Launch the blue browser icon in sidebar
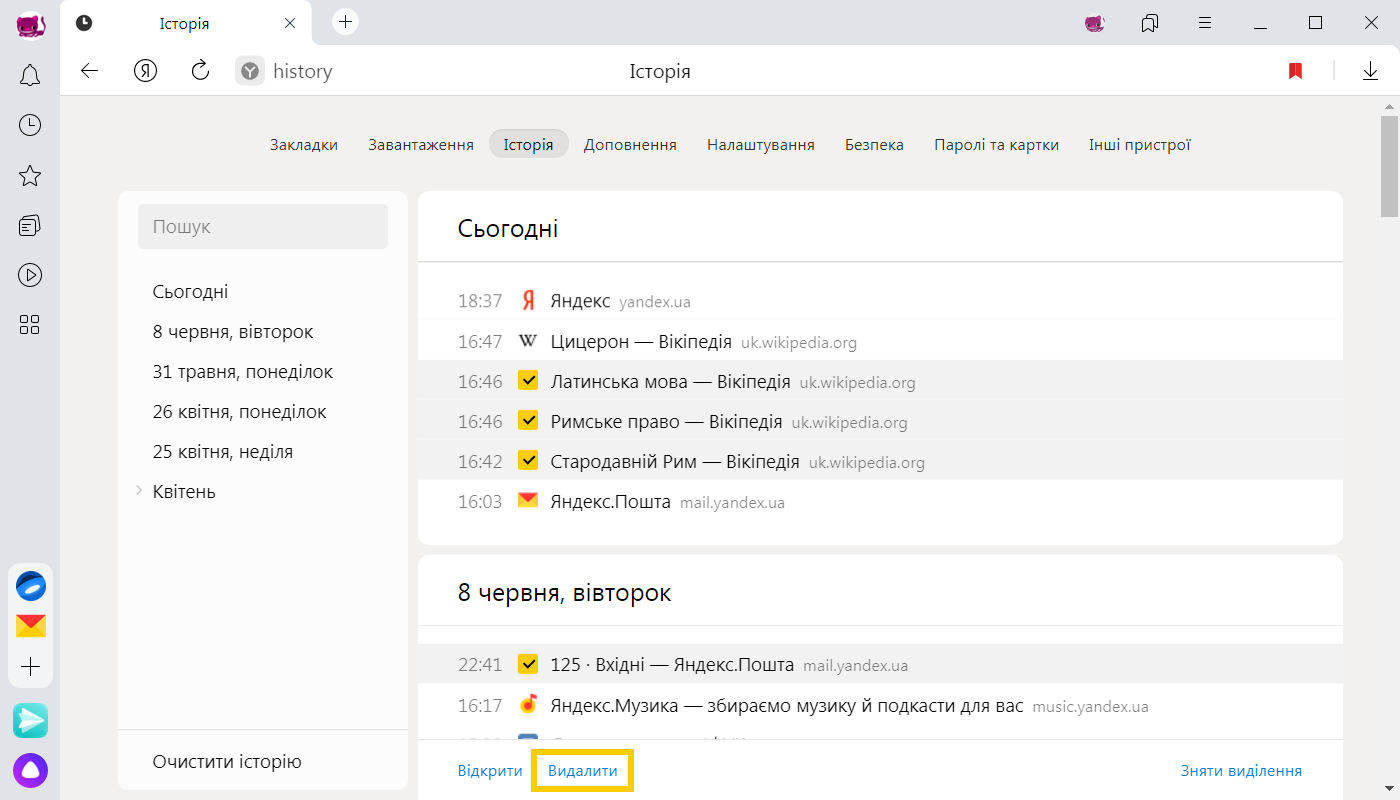The image size is (1400, 800). tap(31, 586)
